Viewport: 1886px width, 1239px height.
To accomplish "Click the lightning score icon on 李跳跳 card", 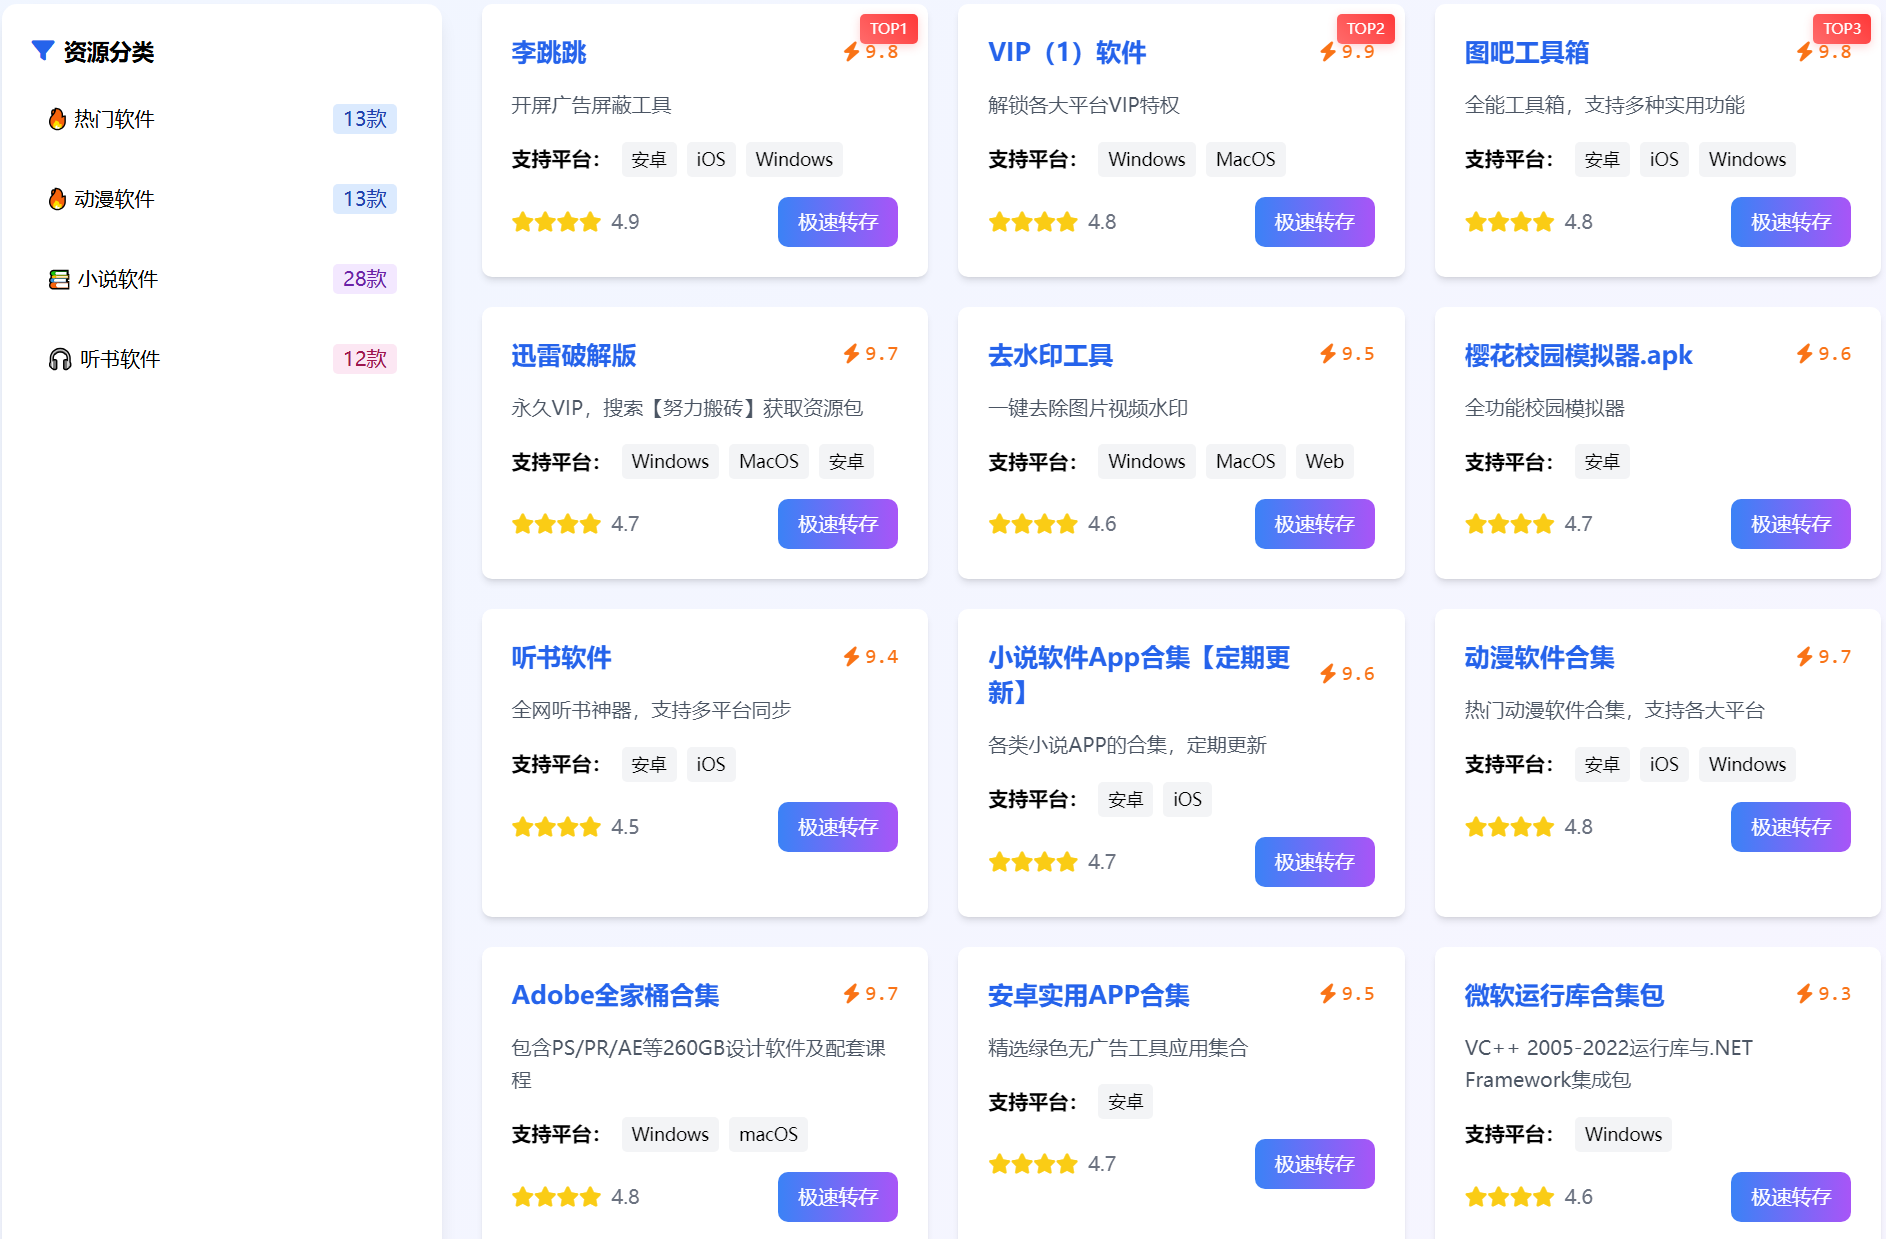I will point(851,51).
